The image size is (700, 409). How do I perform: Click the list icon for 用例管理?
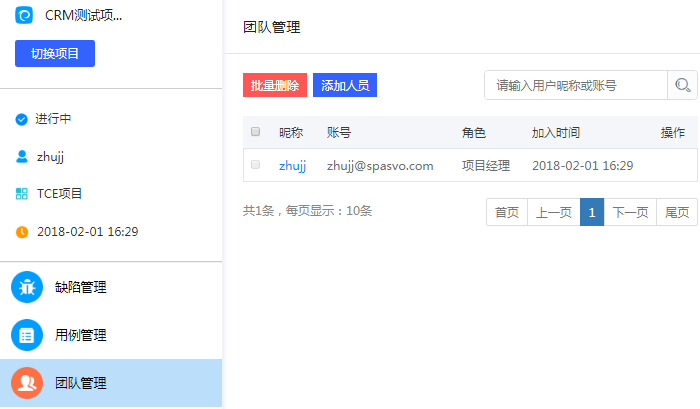pyautogui.click(x=27, y=335)
